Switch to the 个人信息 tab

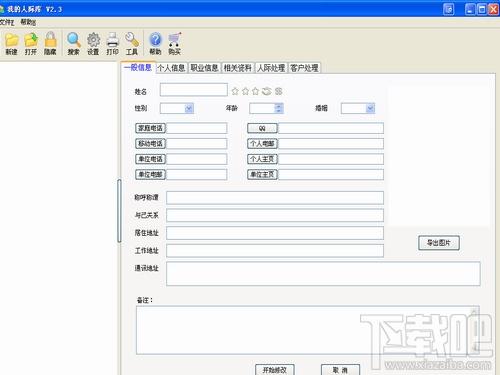tap(171, 68)
